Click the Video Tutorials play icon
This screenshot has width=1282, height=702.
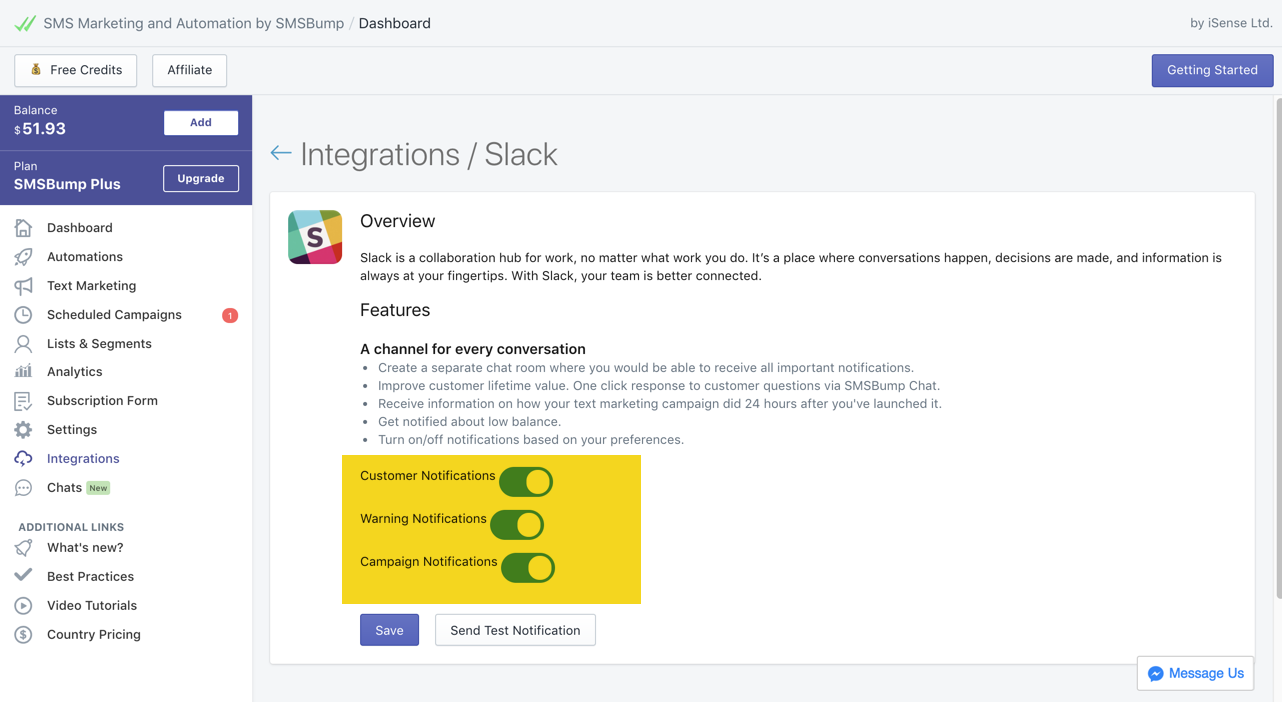click(x=23, y=606)
